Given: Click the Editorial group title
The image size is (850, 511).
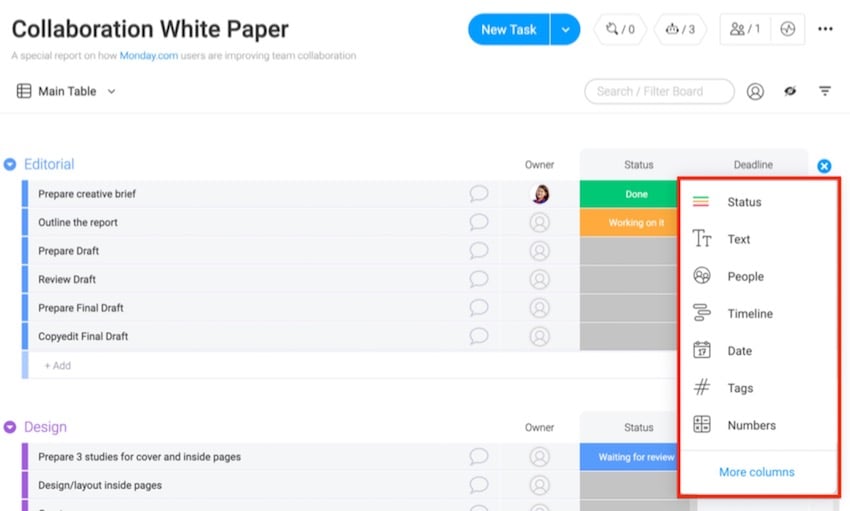Looking at the screenshot, I should pyautogui.click(x=49, y=164).
